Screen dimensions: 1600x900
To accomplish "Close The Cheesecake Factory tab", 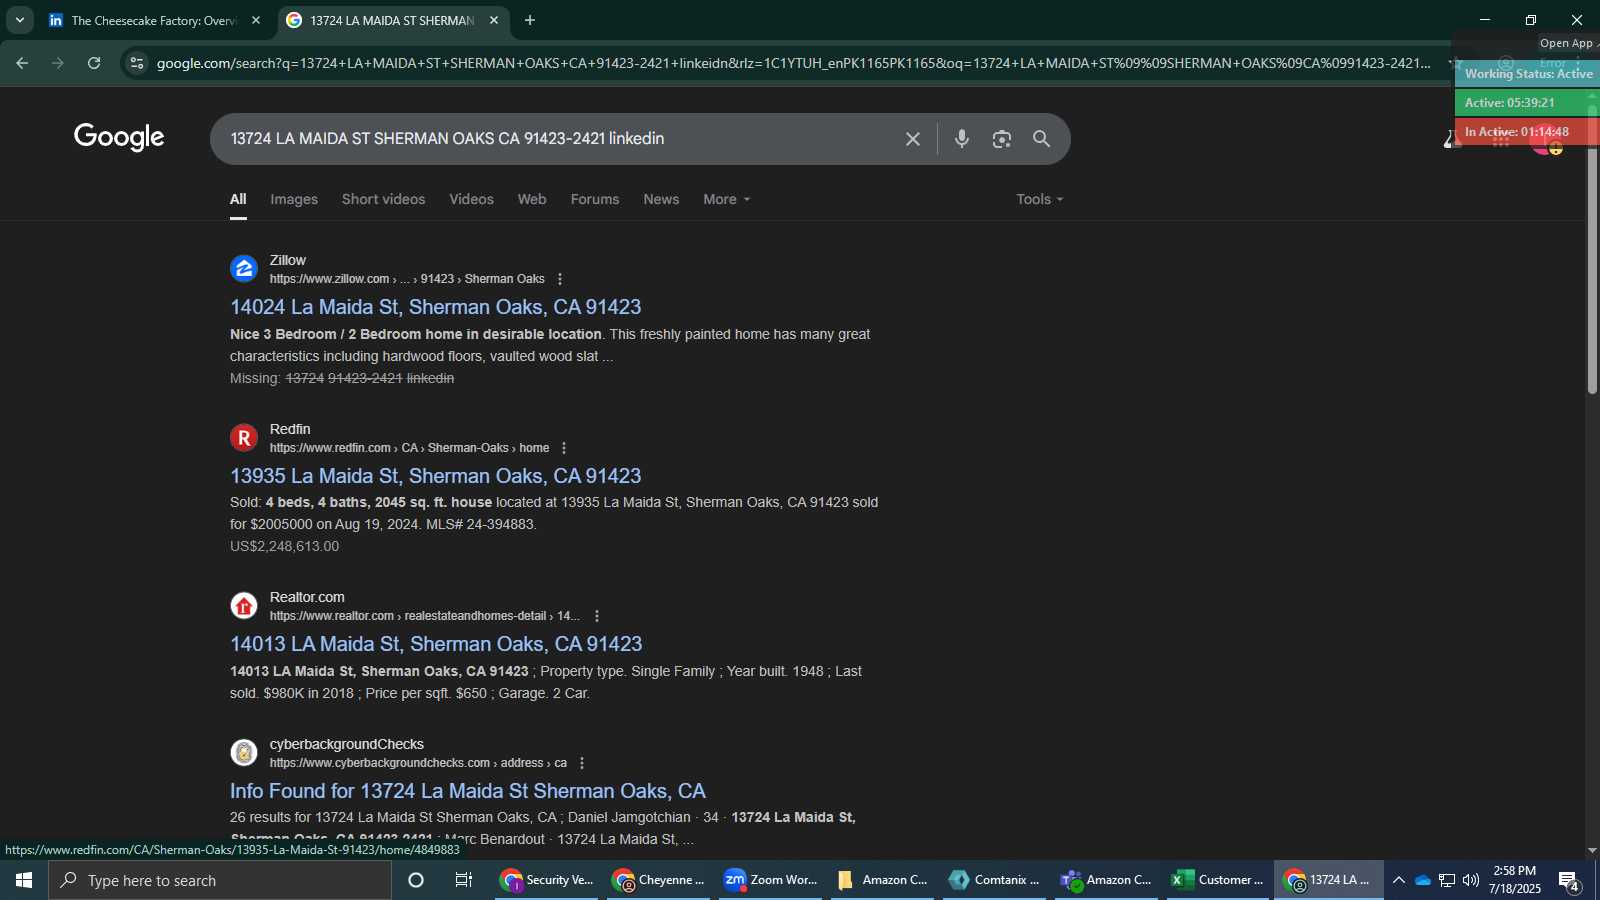I will coord(256,20).
